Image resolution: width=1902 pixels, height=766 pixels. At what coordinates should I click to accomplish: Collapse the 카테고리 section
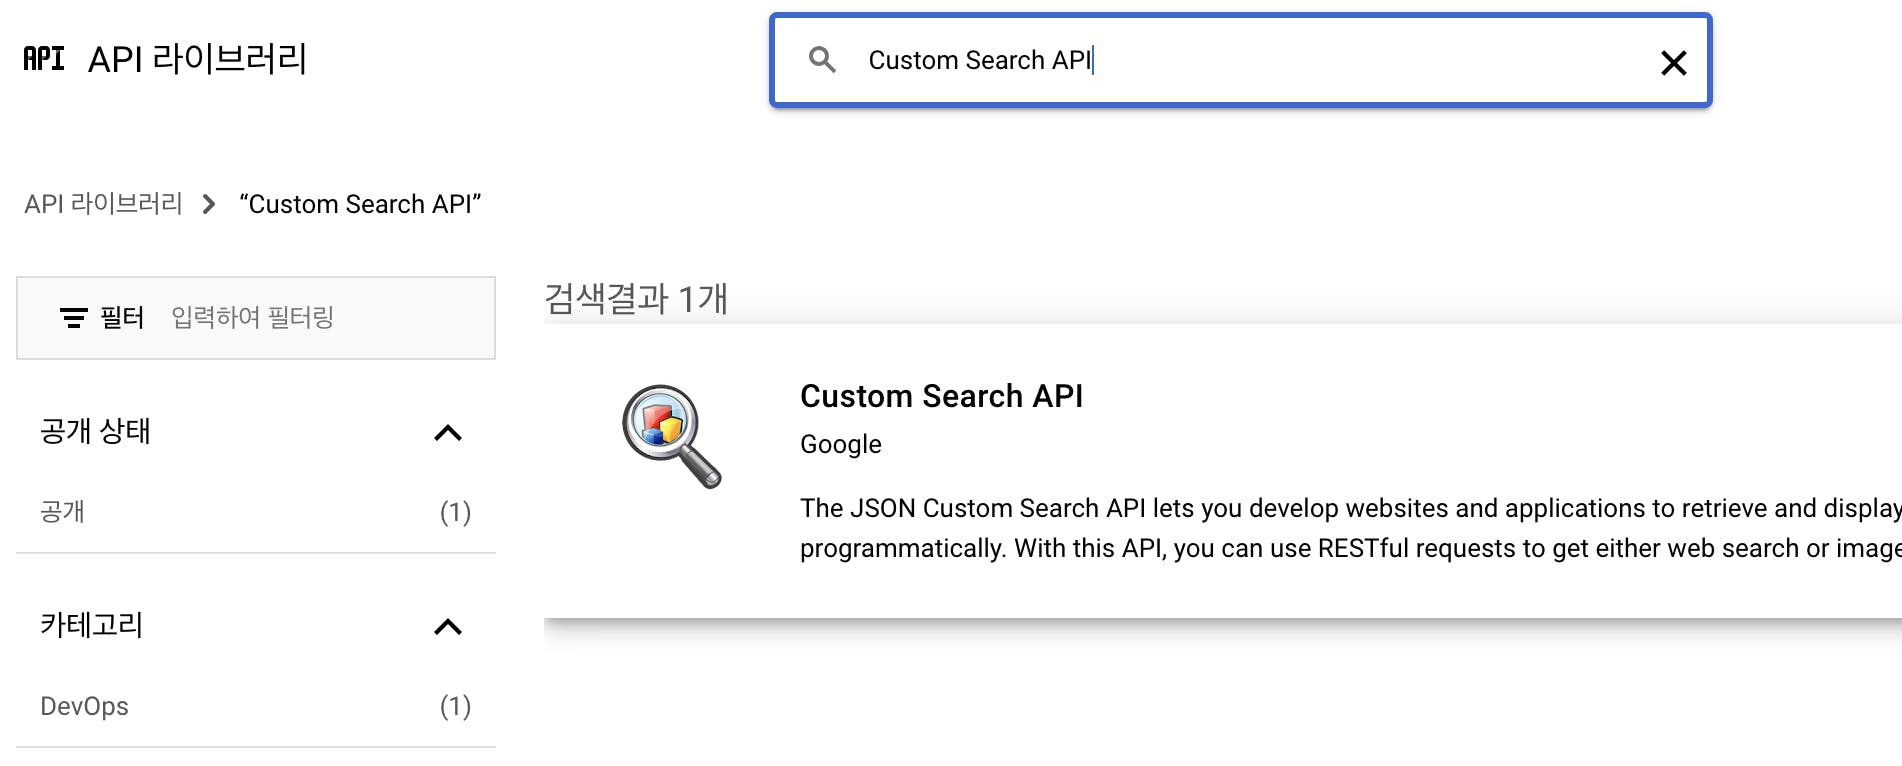448,627
